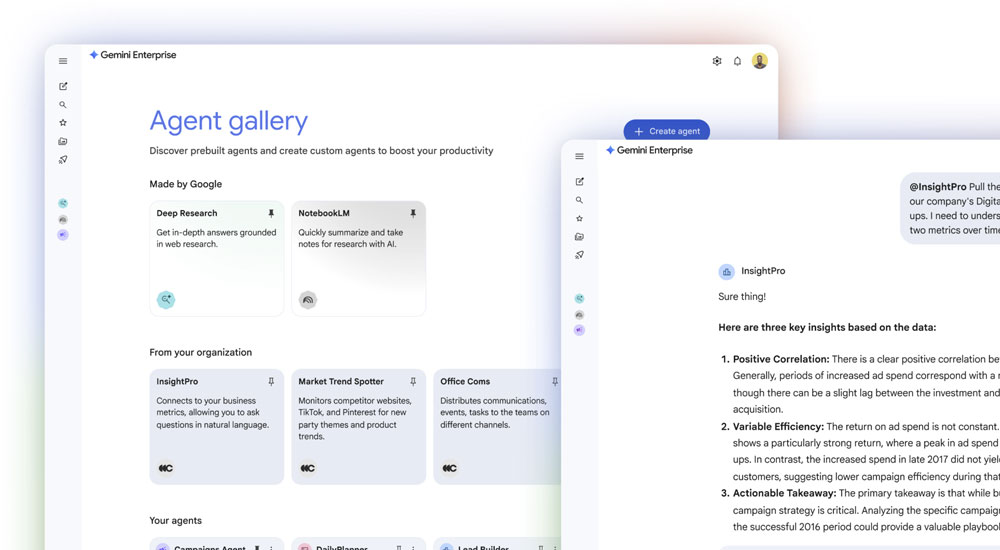This screenshot has height=550, width=1000.
Task: Open gray agent avatar in chat window sidebar
Action: 579,315
